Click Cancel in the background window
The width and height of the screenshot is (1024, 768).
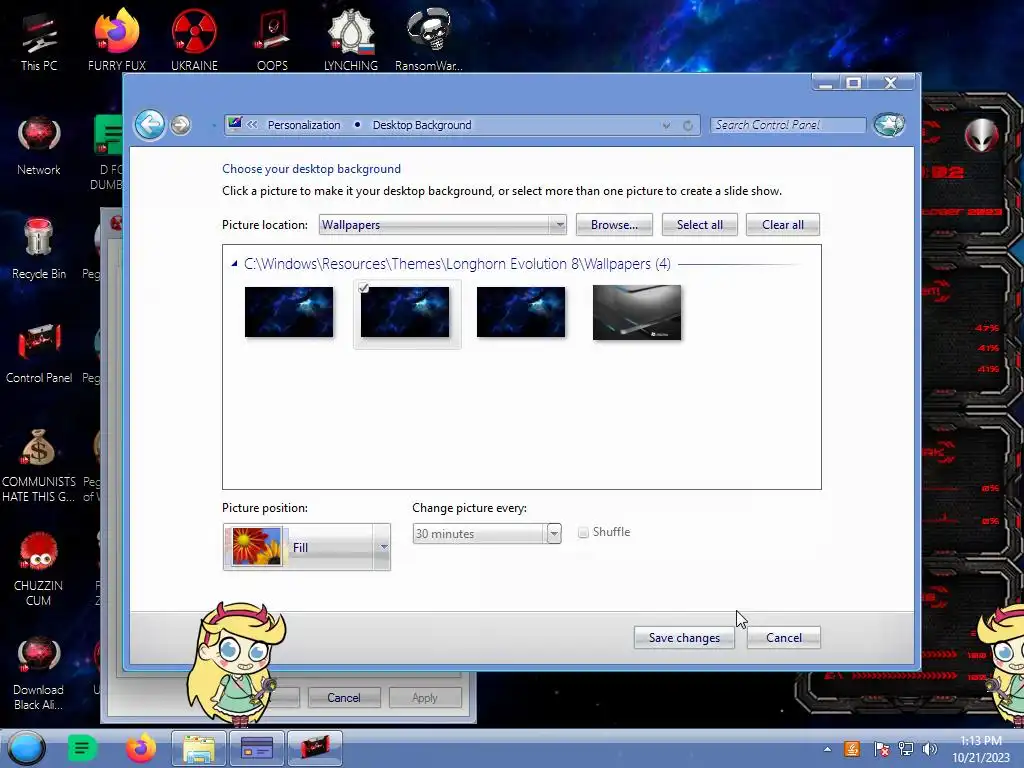point(344,697)
